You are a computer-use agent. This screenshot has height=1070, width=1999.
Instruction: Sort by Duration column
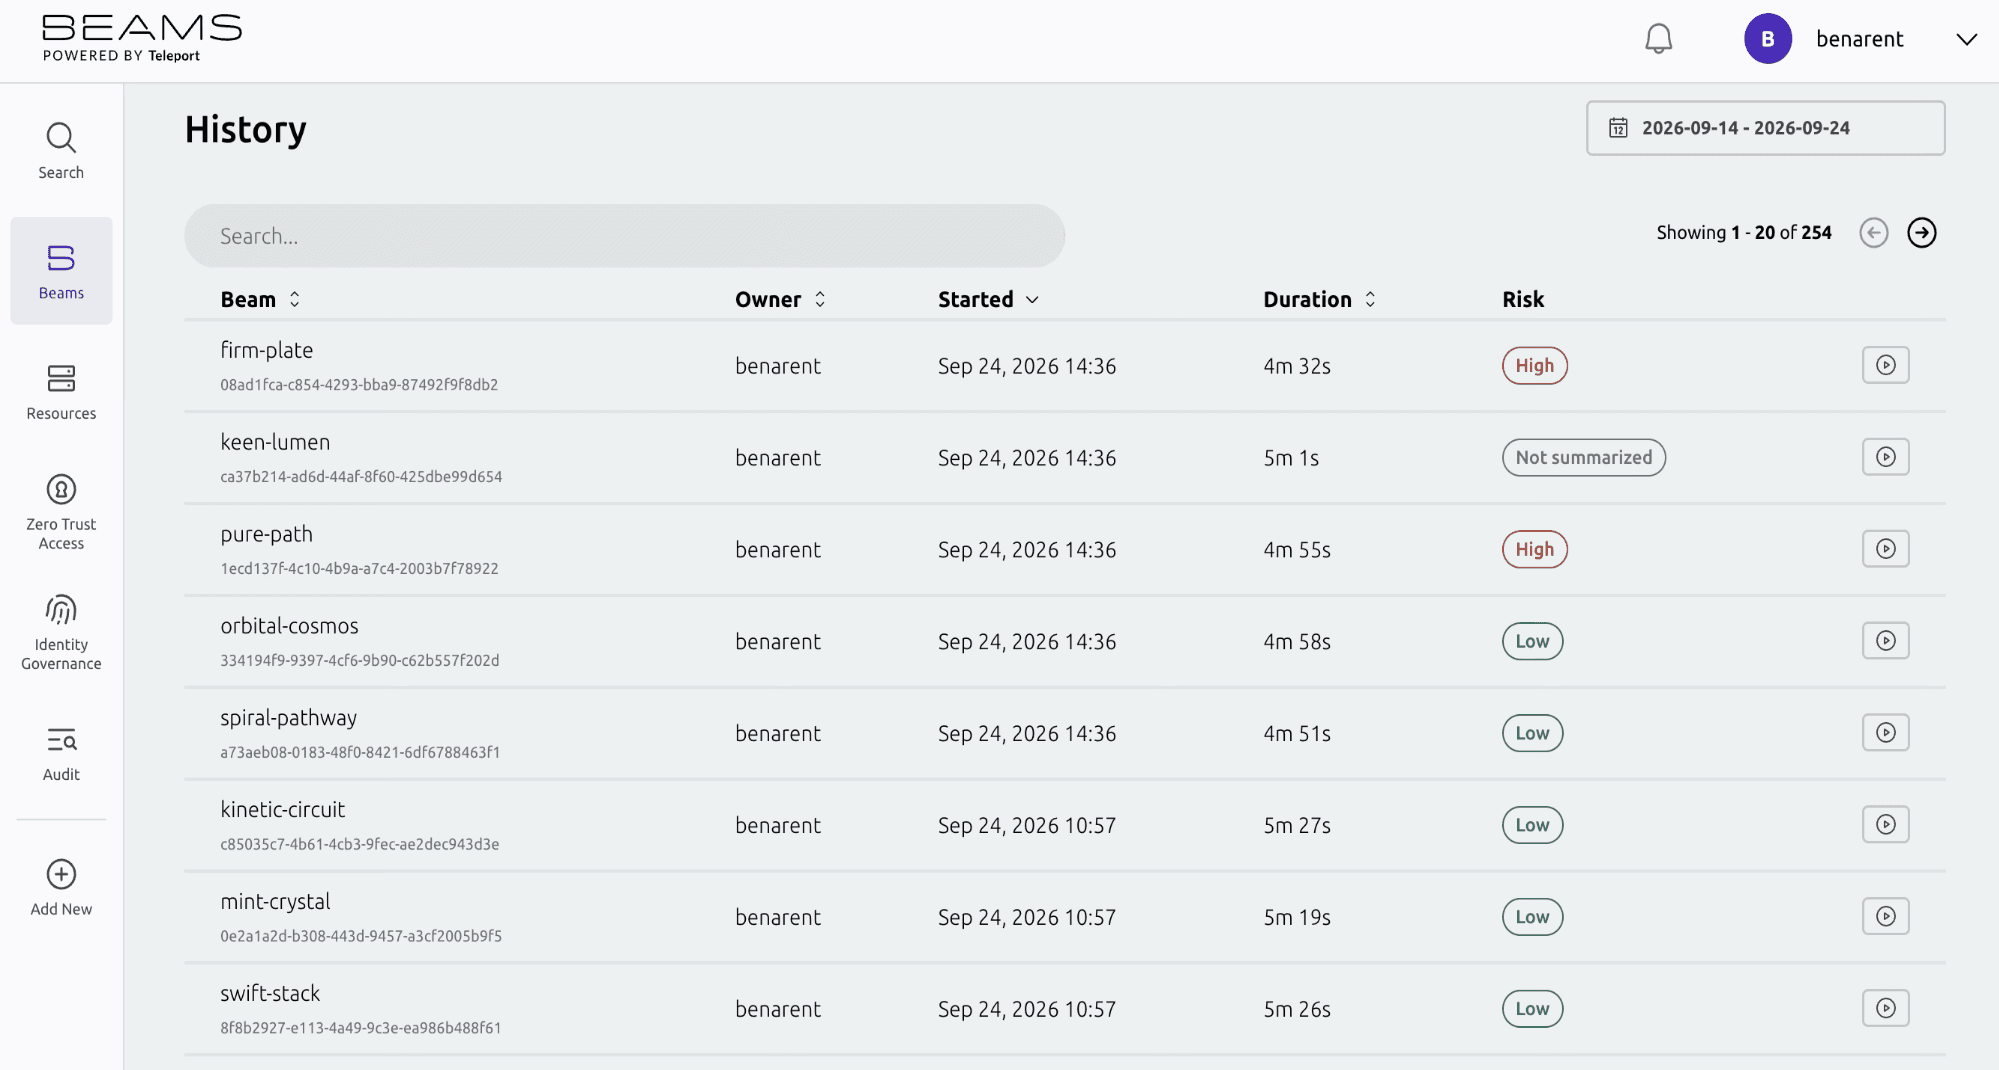click(x=1319, y=299)
